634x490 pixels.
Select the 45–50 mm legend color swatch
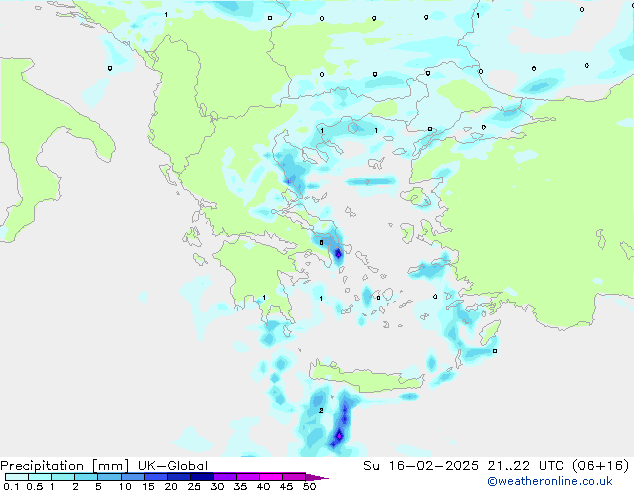(x=294, y=477)
